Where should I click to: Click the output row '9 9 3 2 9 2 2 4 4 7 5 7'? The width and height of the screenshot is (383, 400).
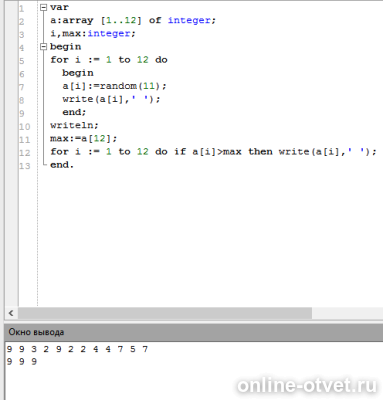point(77,349)
